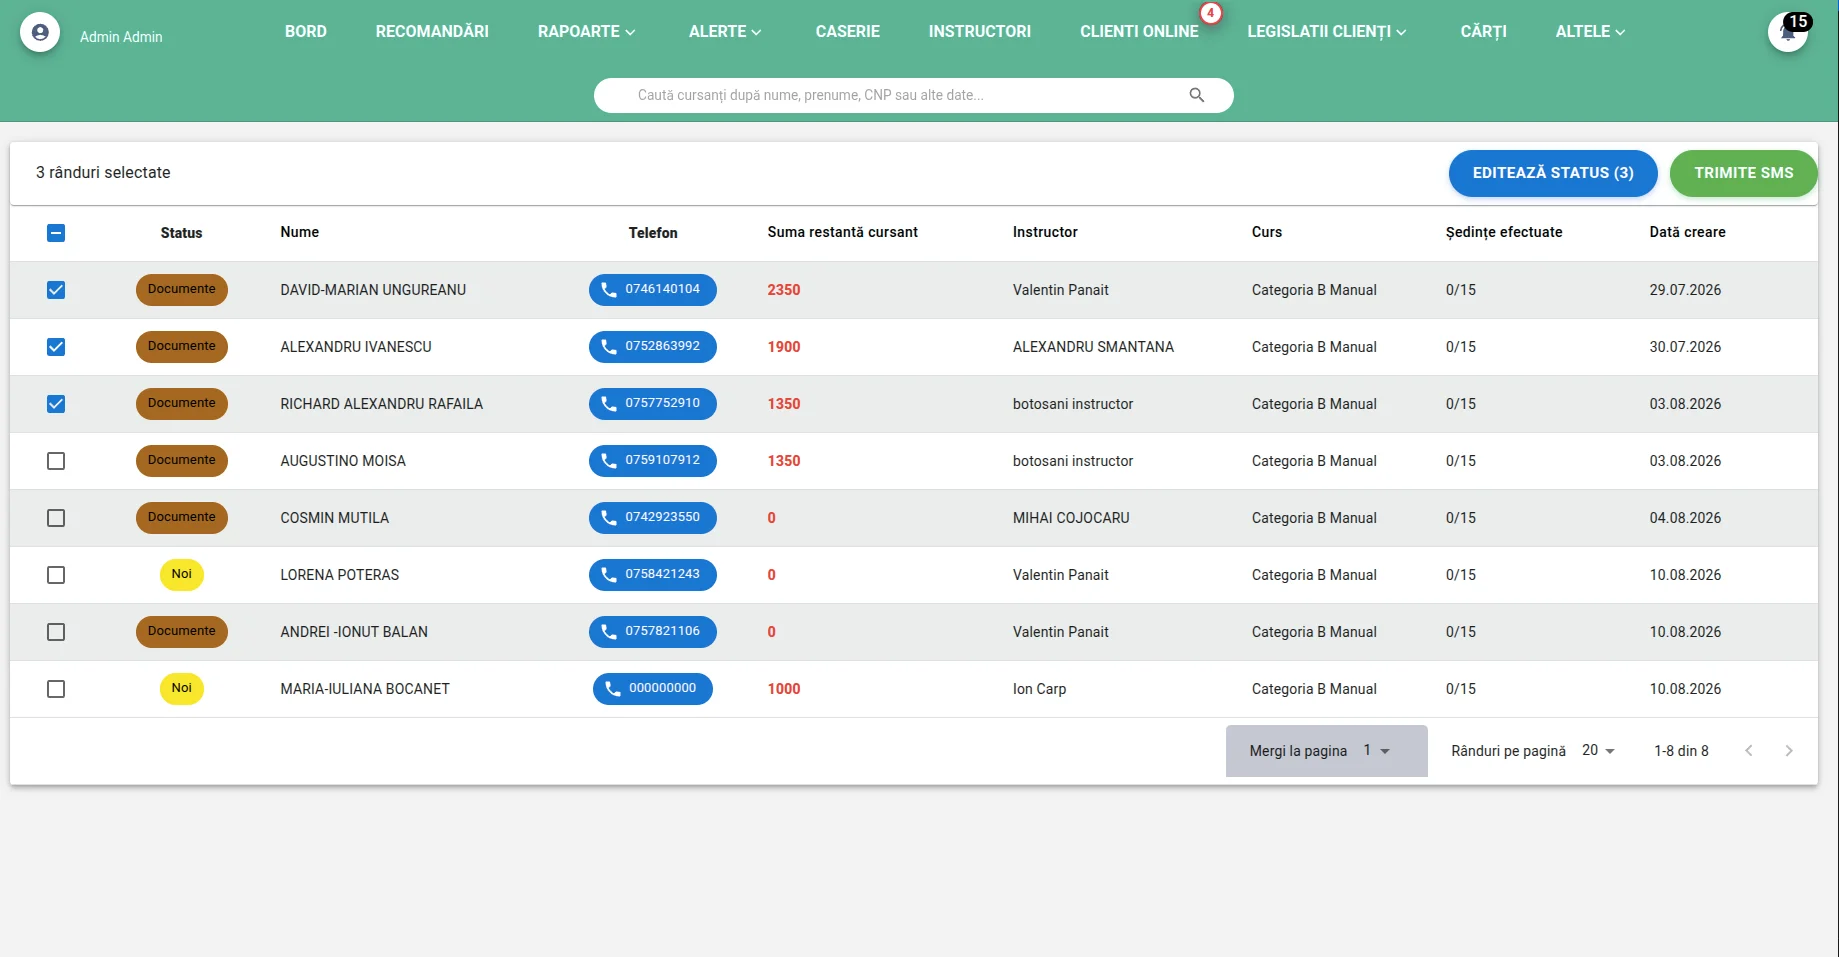Click the Documente status of DAVID-MARIAN UNGUREANU
Viewport: 1839px width, 957px height.
click(x=182, y=290)
